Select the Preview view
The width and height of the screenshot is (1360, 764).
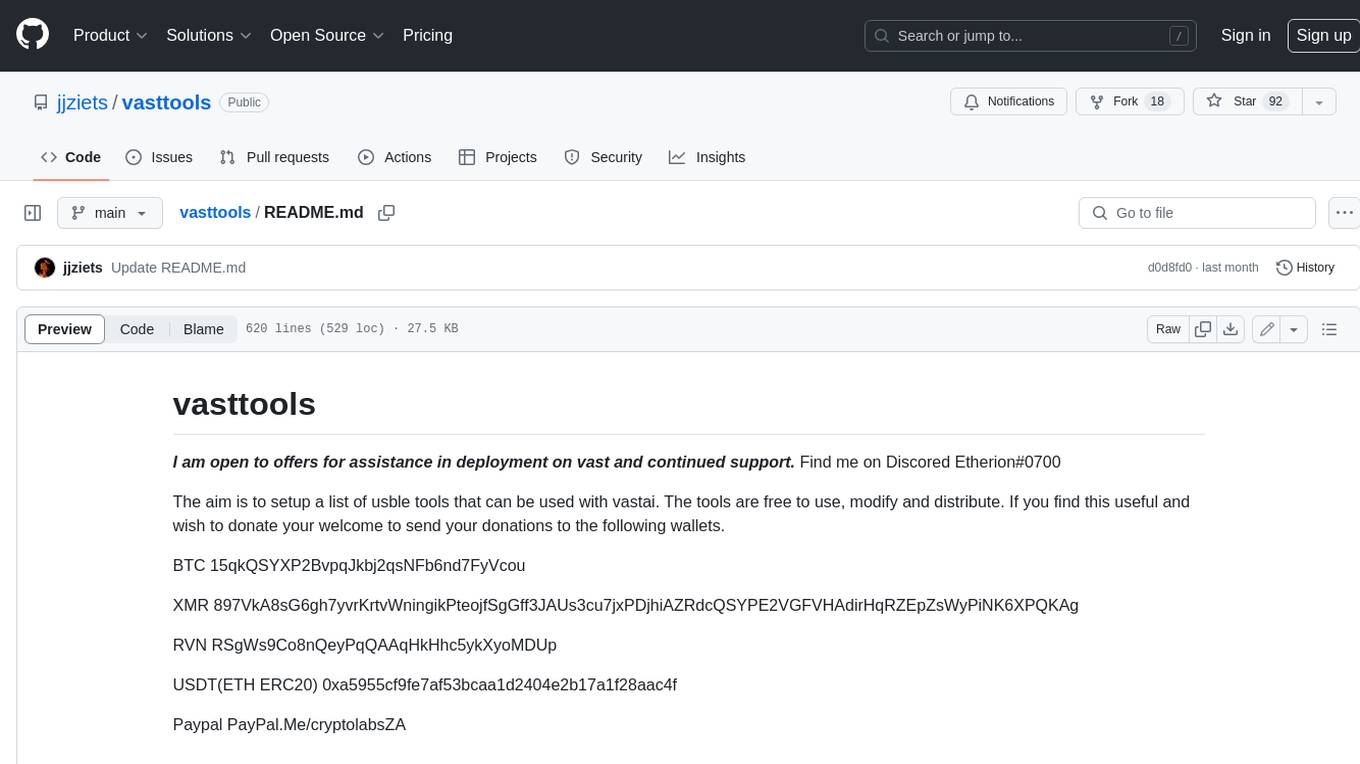coord(65,329)
